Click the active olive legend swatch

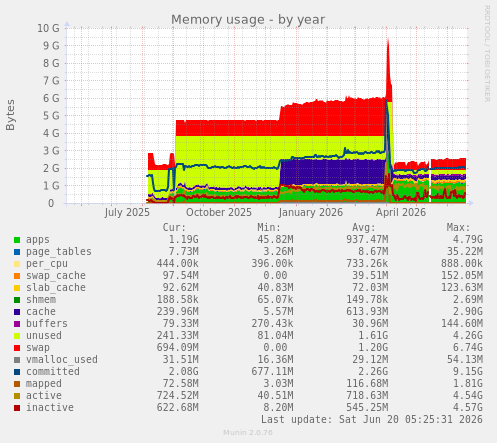point(17,396)
